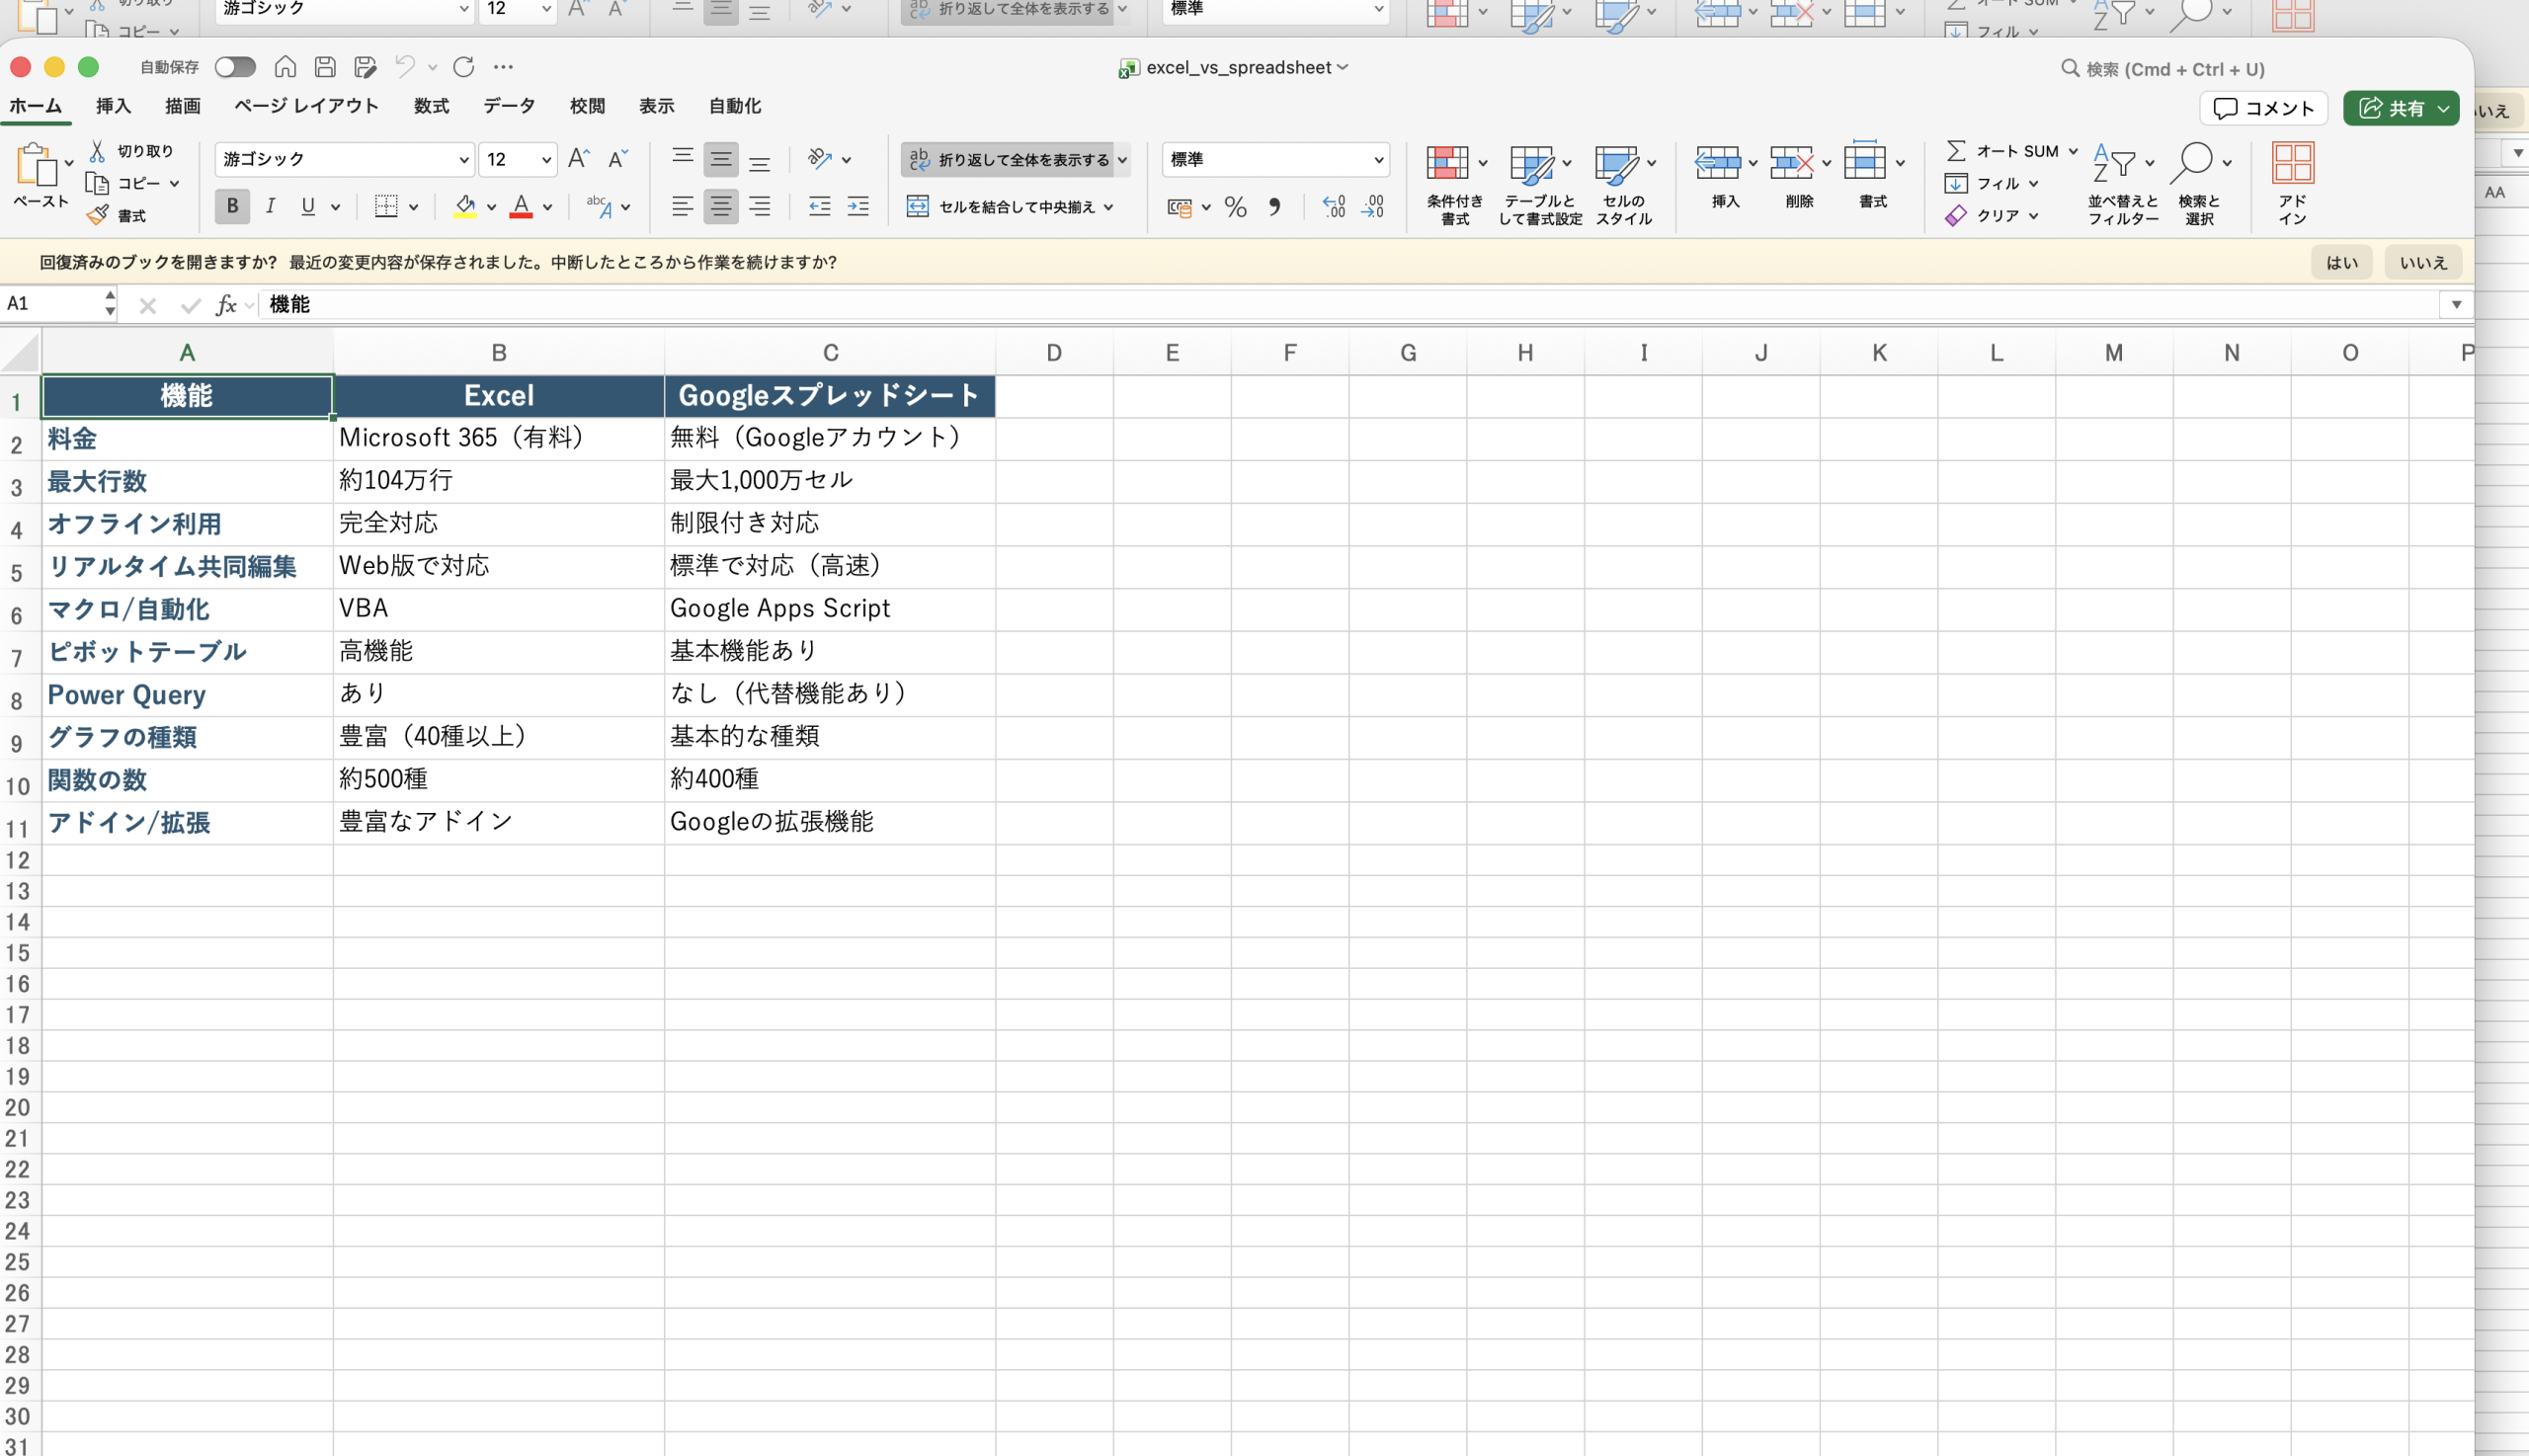
Task: Switch to the Page Layout (ページレイアウト) tab
Action: pyautogui.click(x=306, y=106)
